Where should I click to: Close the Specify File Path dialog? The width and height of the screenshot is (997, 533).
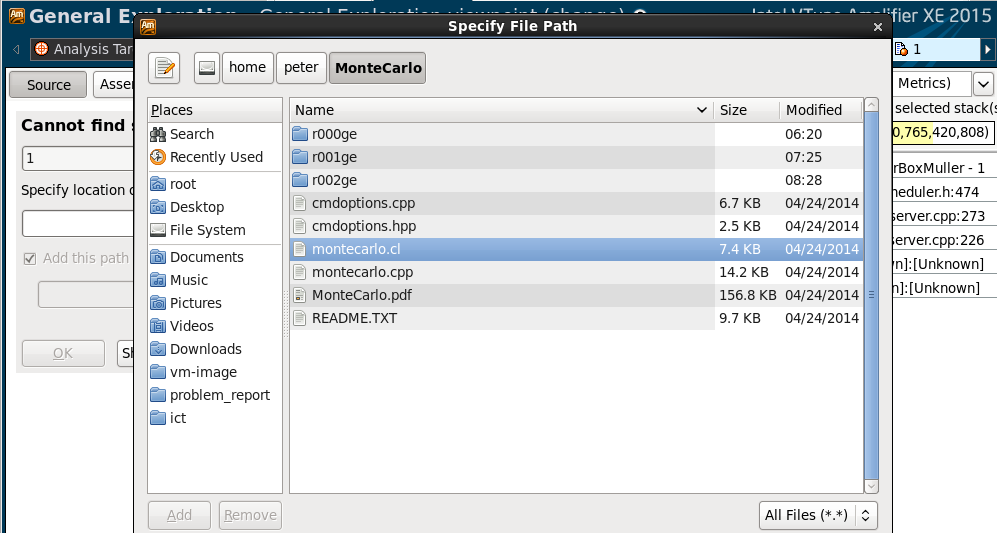coord(877,27)
